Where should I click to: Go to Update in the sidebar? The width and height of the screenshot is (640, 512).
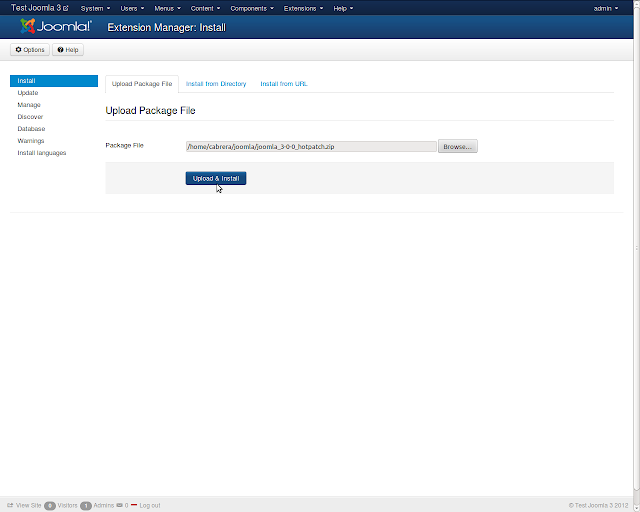pyautogui.click(x=28, y=93)
